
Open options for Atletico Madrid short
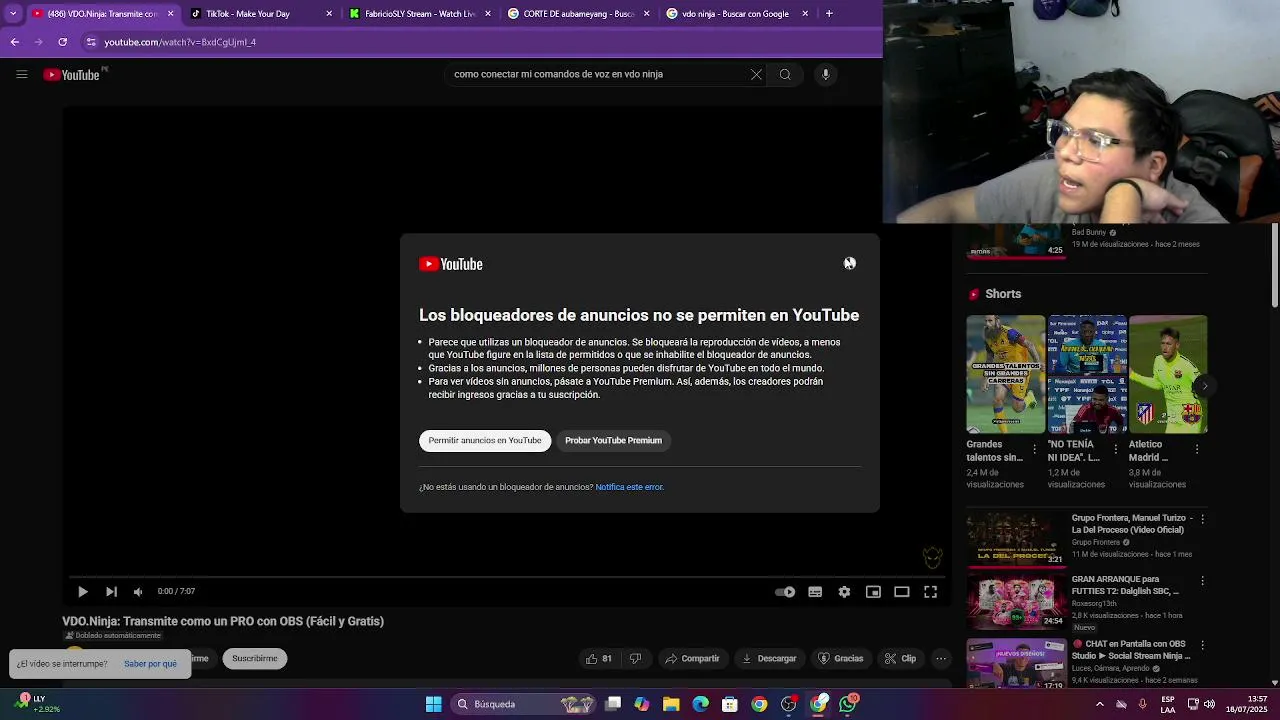(x=1197, y=449)
